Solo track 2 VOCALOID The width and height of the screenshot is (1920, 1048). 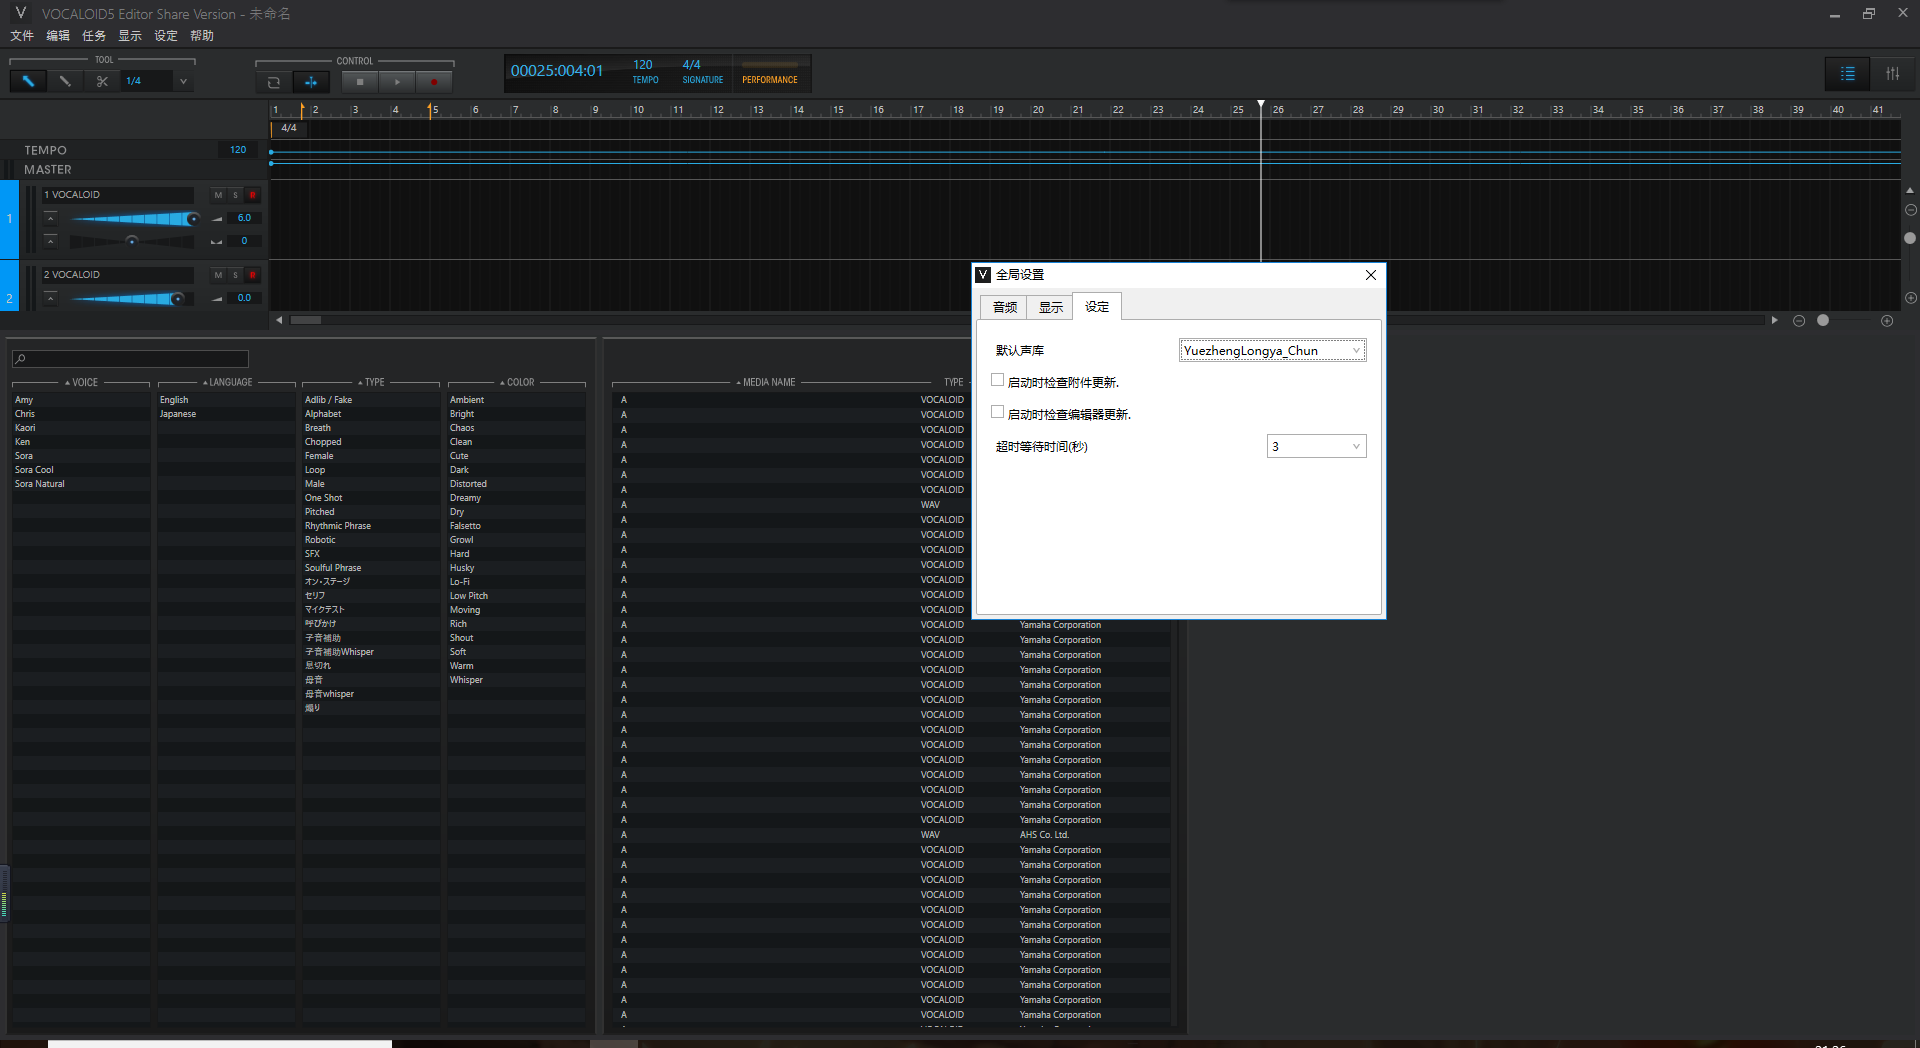tap(236, 275)
